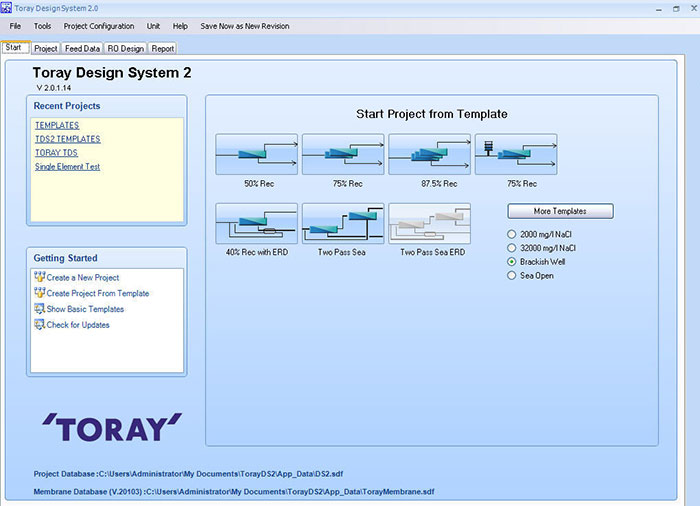Open the Project Configuration menu
The width and height of the screenshot is (700, 506).
(99, 26)
